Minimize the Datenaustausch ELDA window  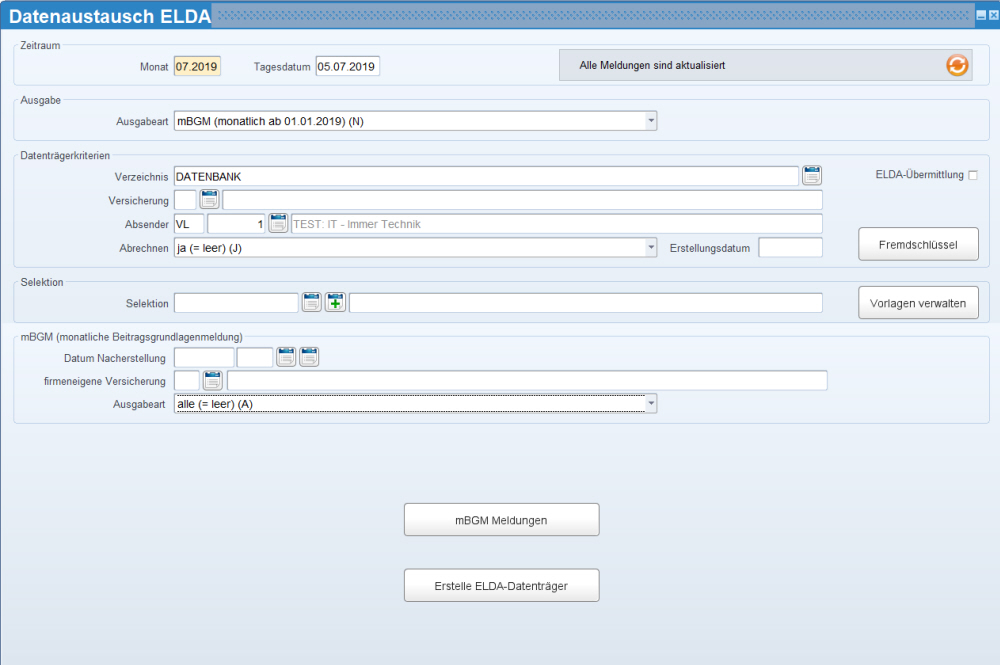point(981,15)
